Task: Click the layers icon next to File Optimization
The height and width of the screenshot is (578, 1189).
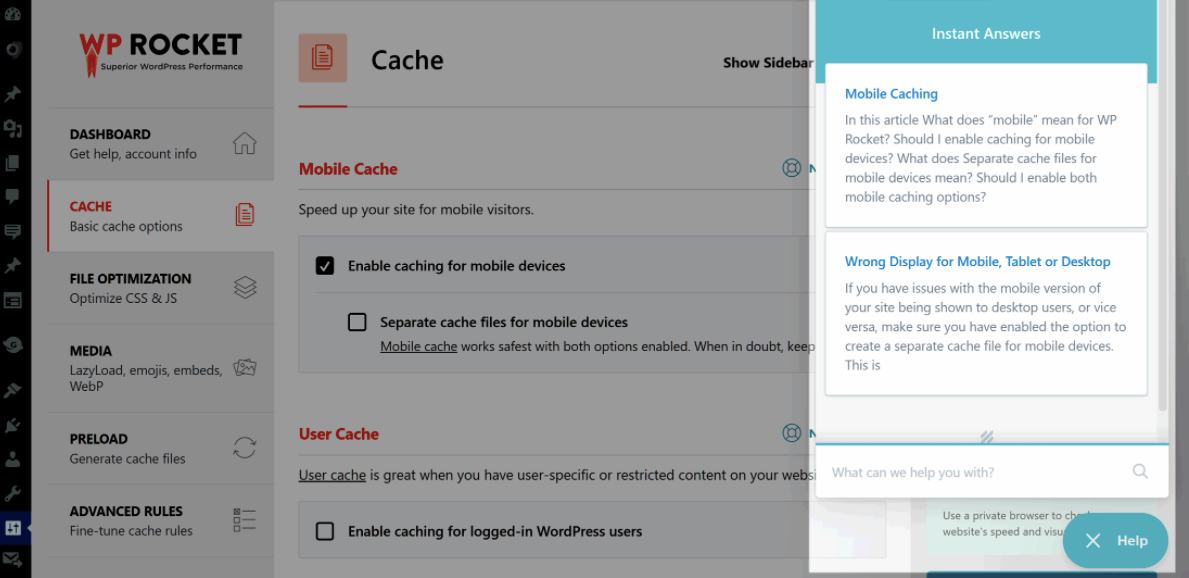Action: (x=245, y=287)
